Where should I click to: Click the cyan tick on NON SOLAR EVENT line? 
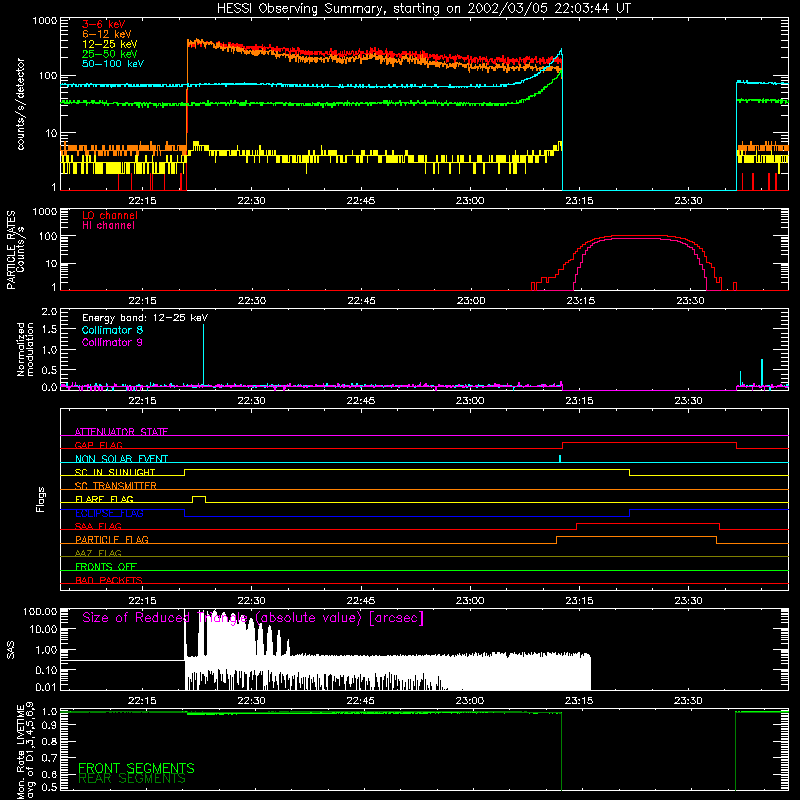point(560,459)
